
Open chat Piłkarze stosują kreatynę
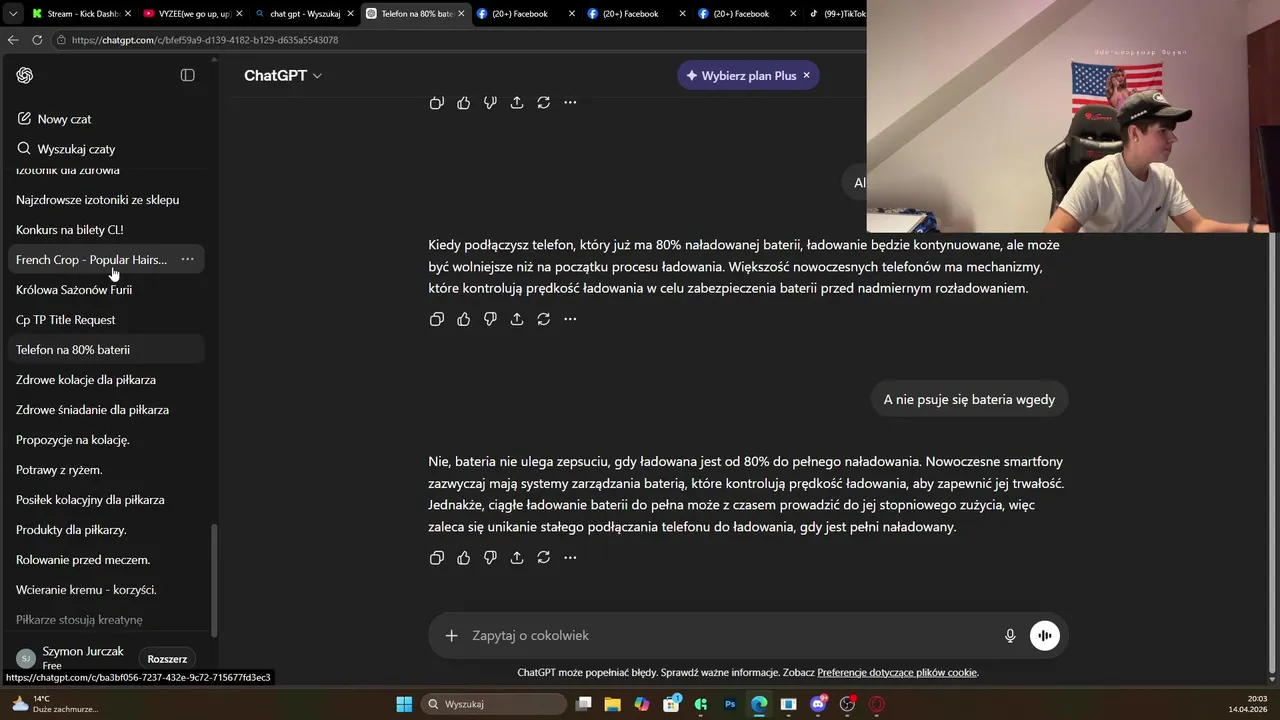coord(106,619)
